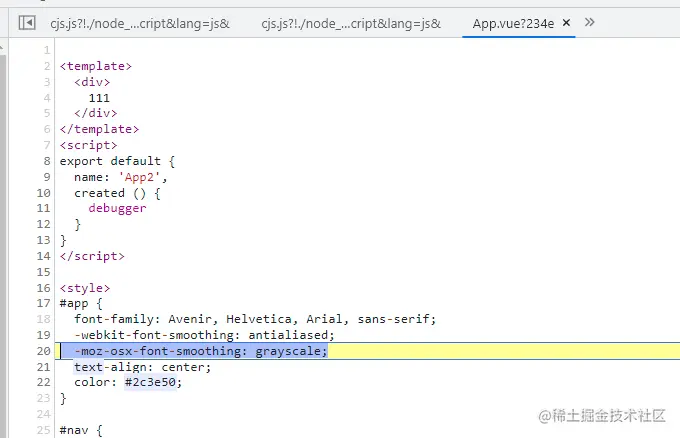Click the color value #2c3e50
This screenshot has height=438, width=680.
click(x=150, y=382)
